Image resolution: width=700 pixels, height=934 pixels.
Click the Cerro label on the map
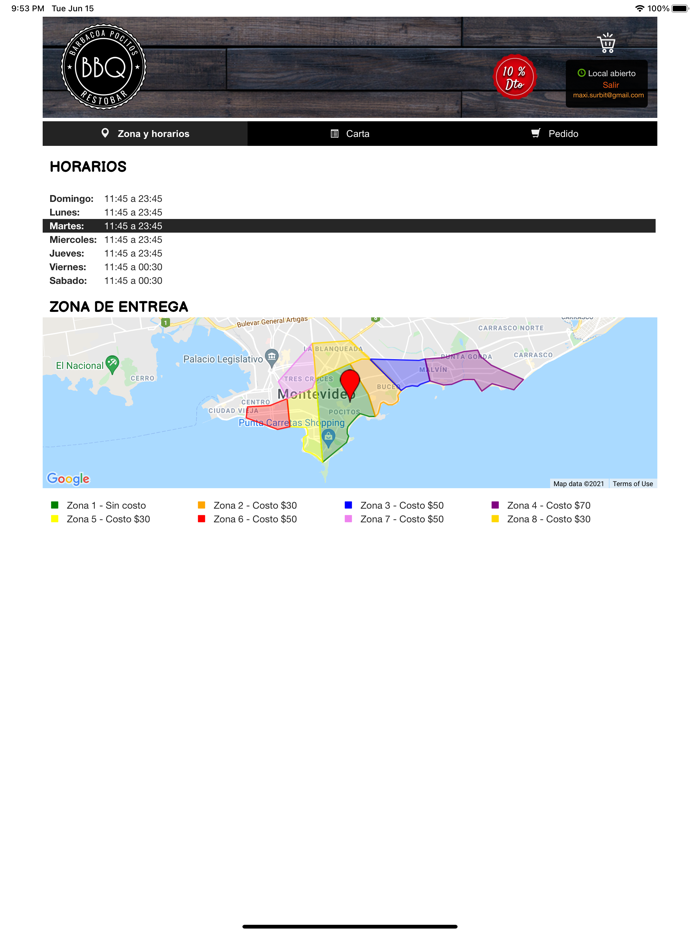pyautogui.click(x=142, y=378)
